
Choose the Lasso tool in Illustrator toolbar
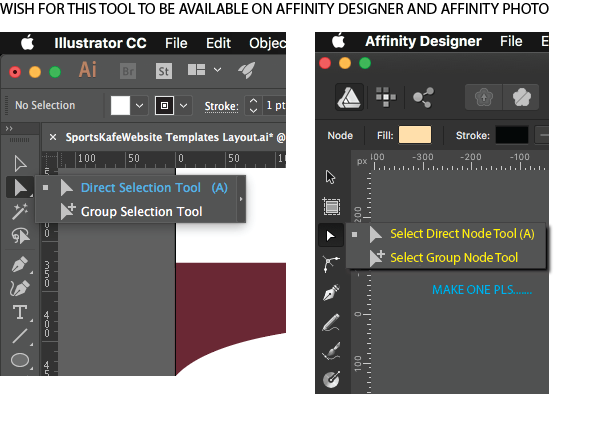click(20, 236)
